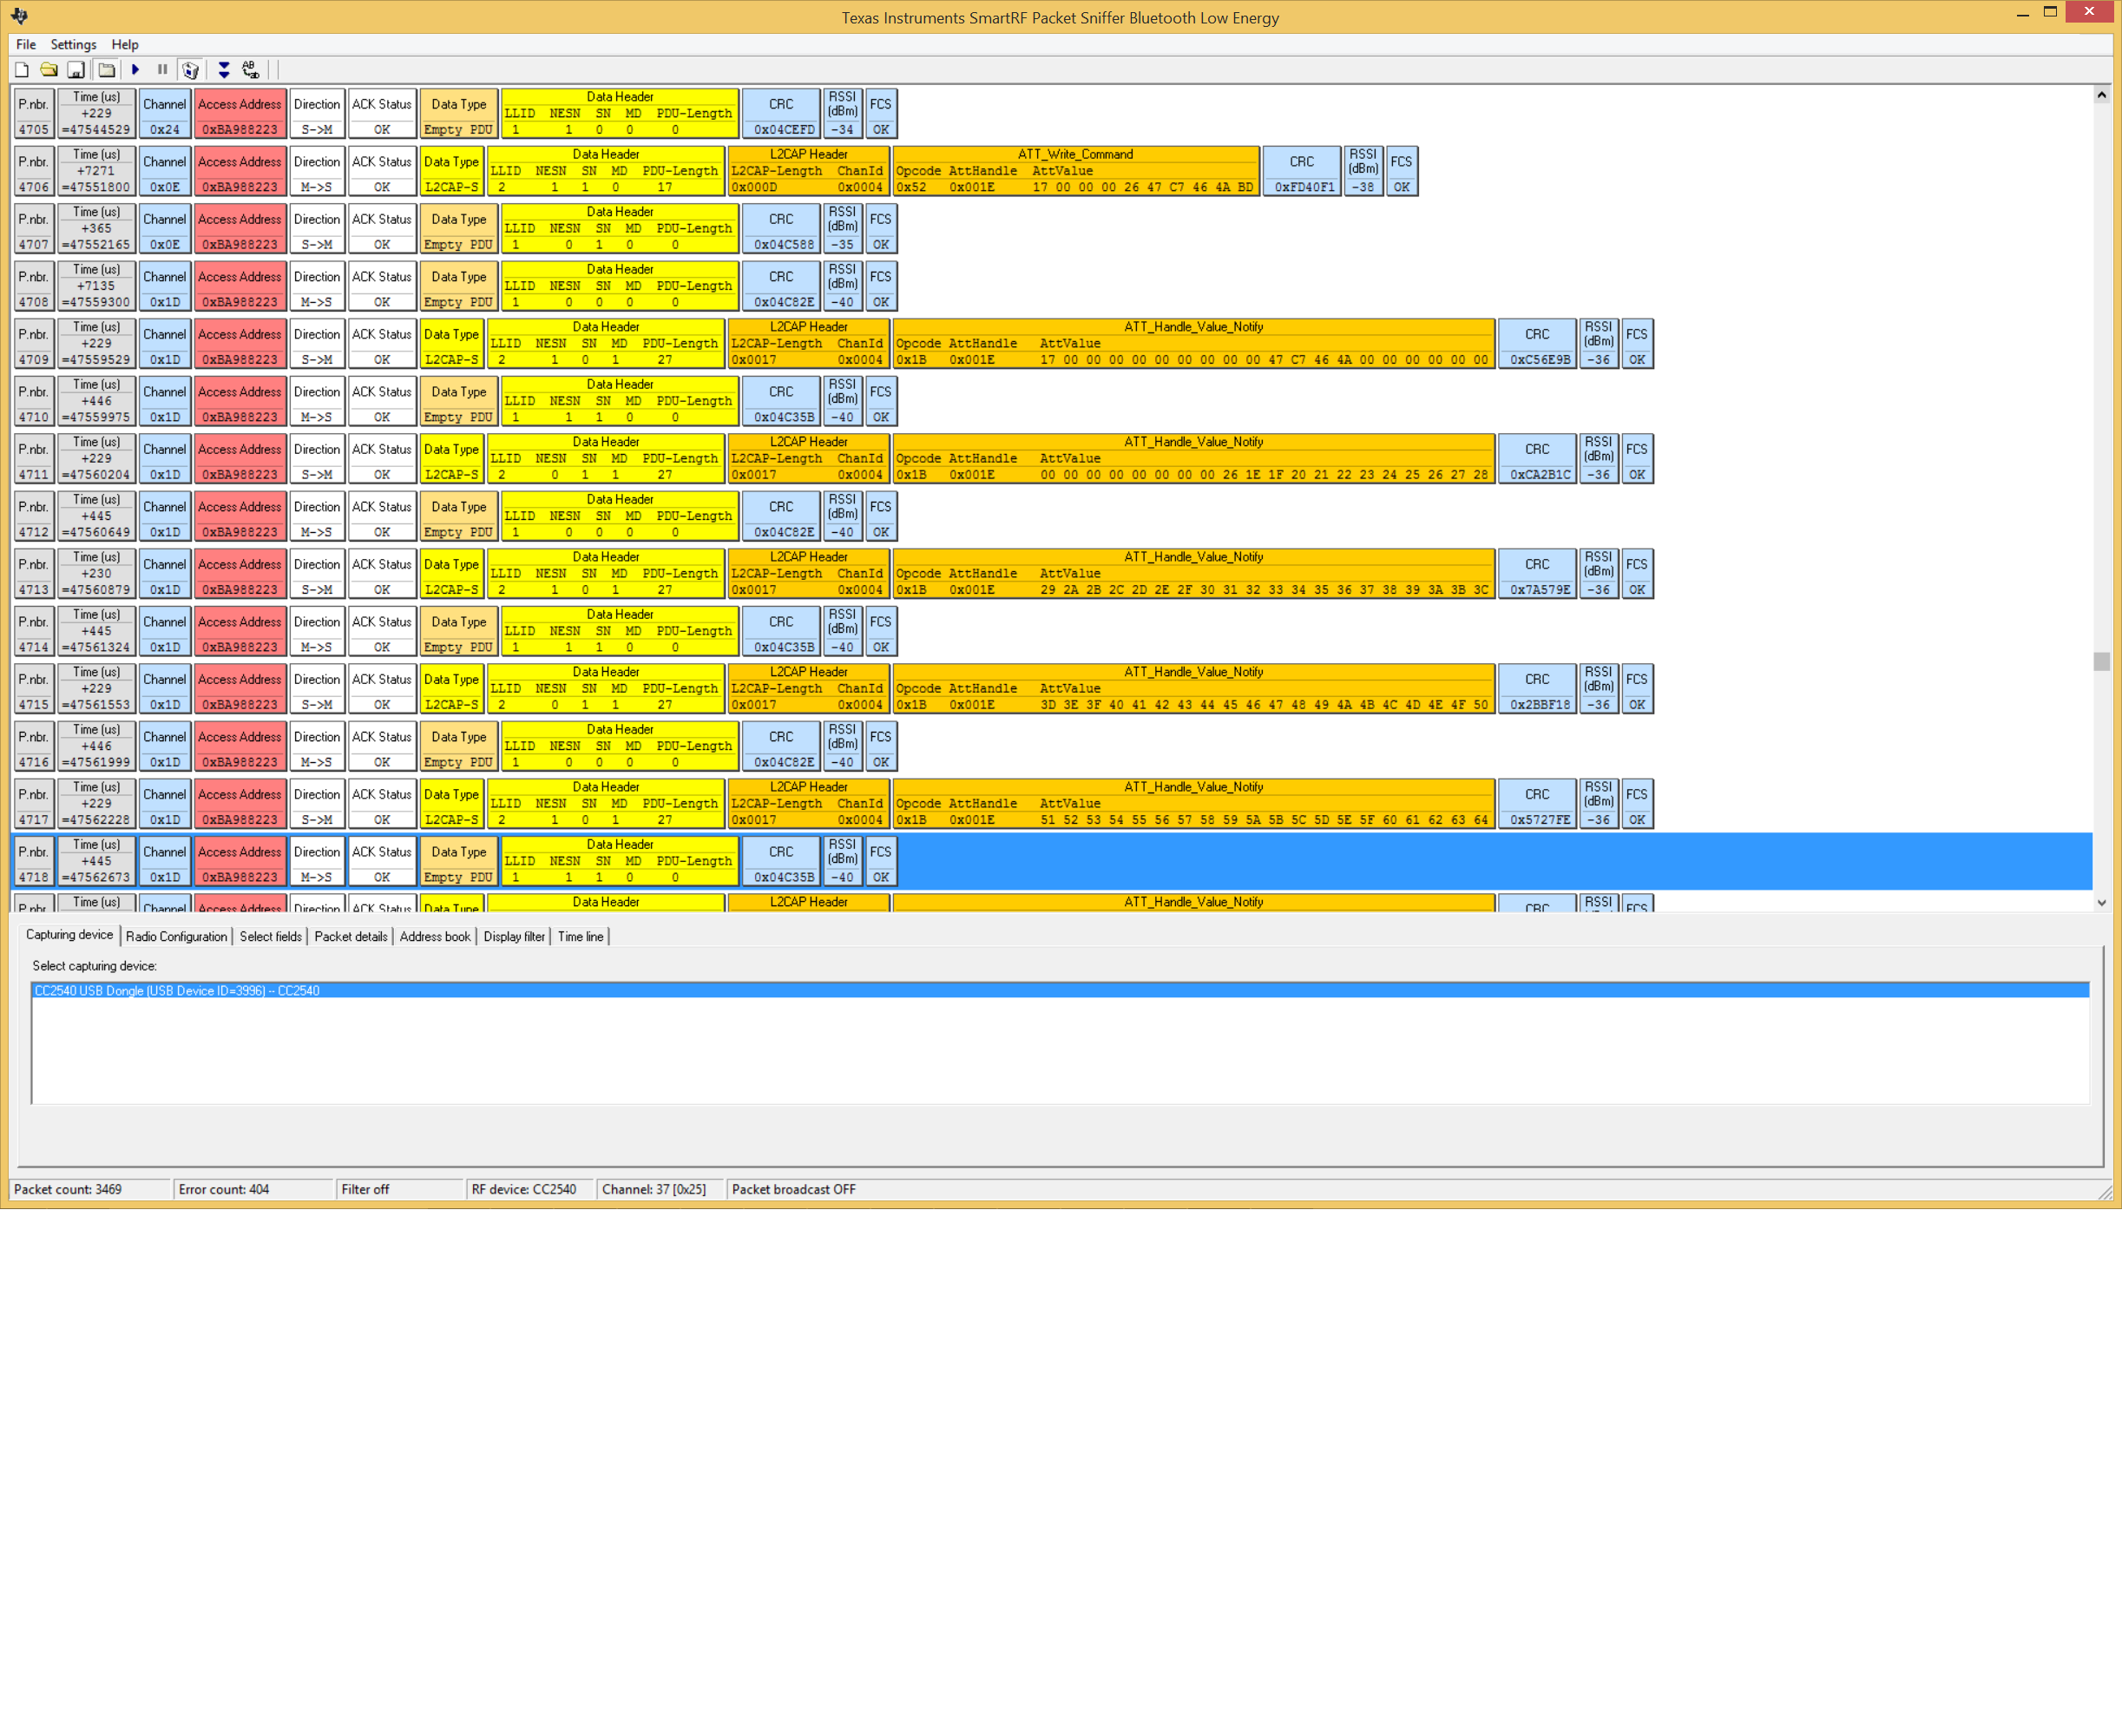Click CRC value 0x7A579E
This screenshot has width=2122, height=1736.
coord(1539,590)
